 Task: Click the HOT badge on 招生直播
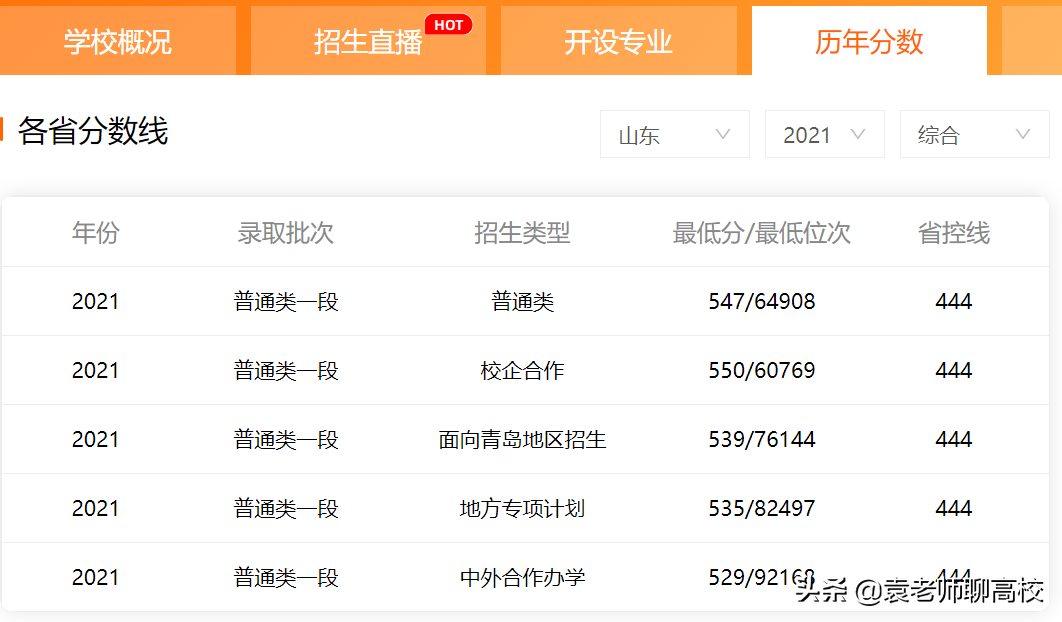coord(449,26)
